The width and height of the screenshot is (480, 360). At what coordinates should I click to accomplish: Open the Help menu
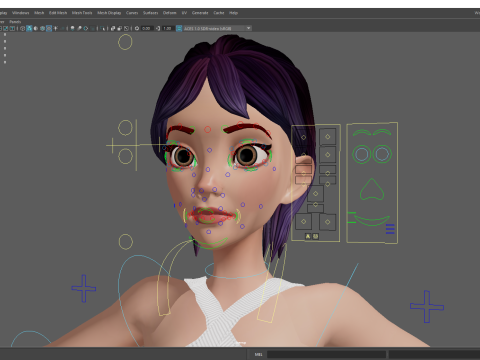[233, 13]
